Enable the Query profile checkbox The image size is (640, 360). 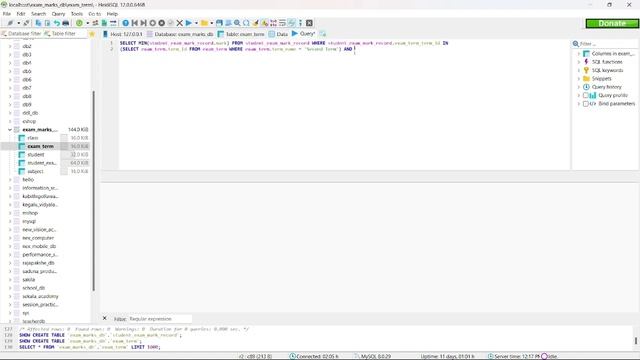586,95
